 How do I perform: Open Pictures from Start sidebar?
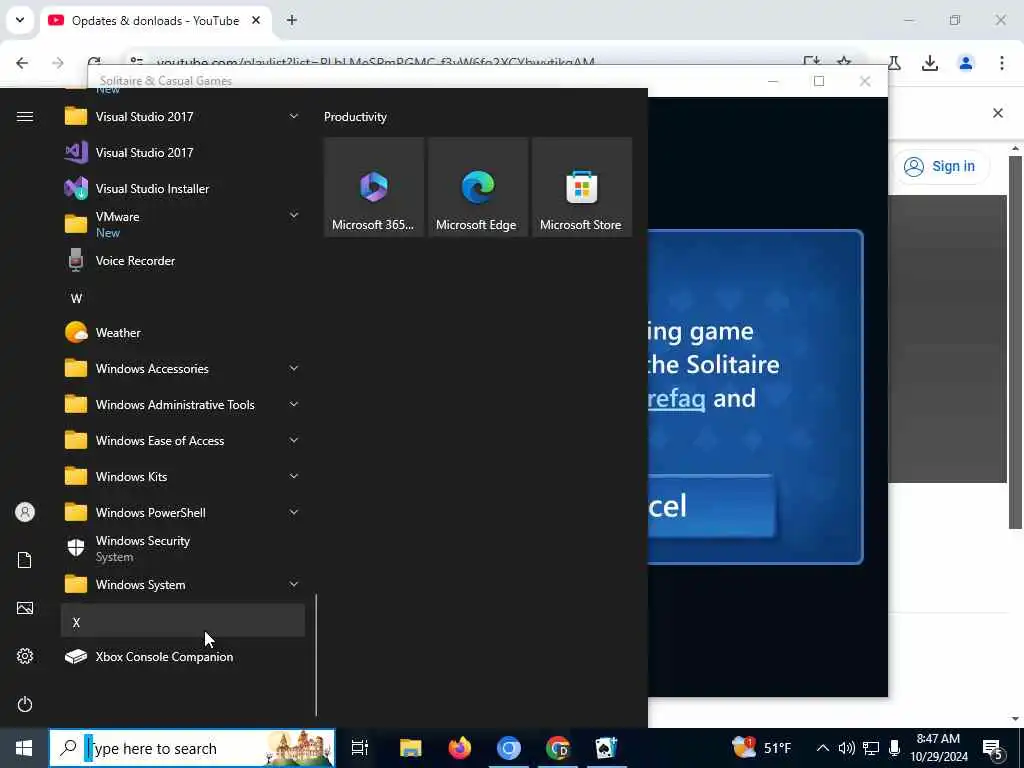25,608
